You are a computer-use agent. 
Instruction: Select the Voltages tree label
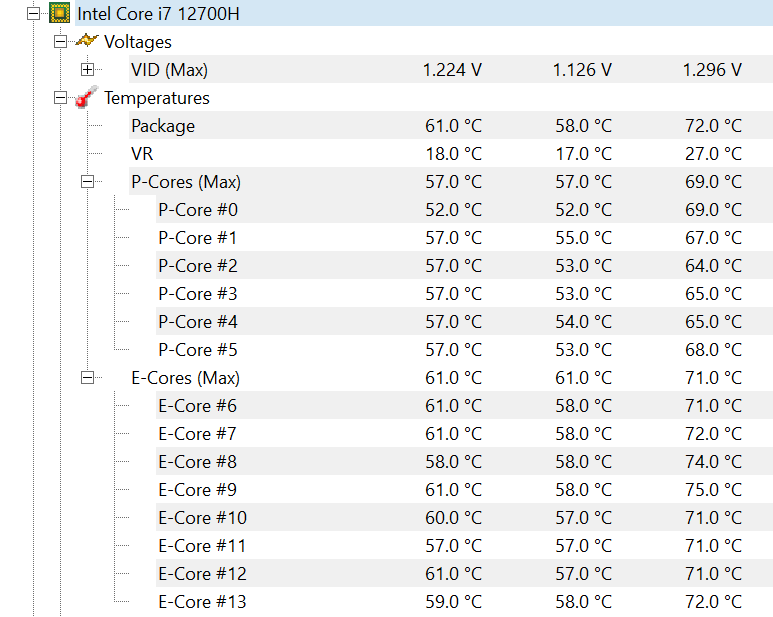click(138, 42)
